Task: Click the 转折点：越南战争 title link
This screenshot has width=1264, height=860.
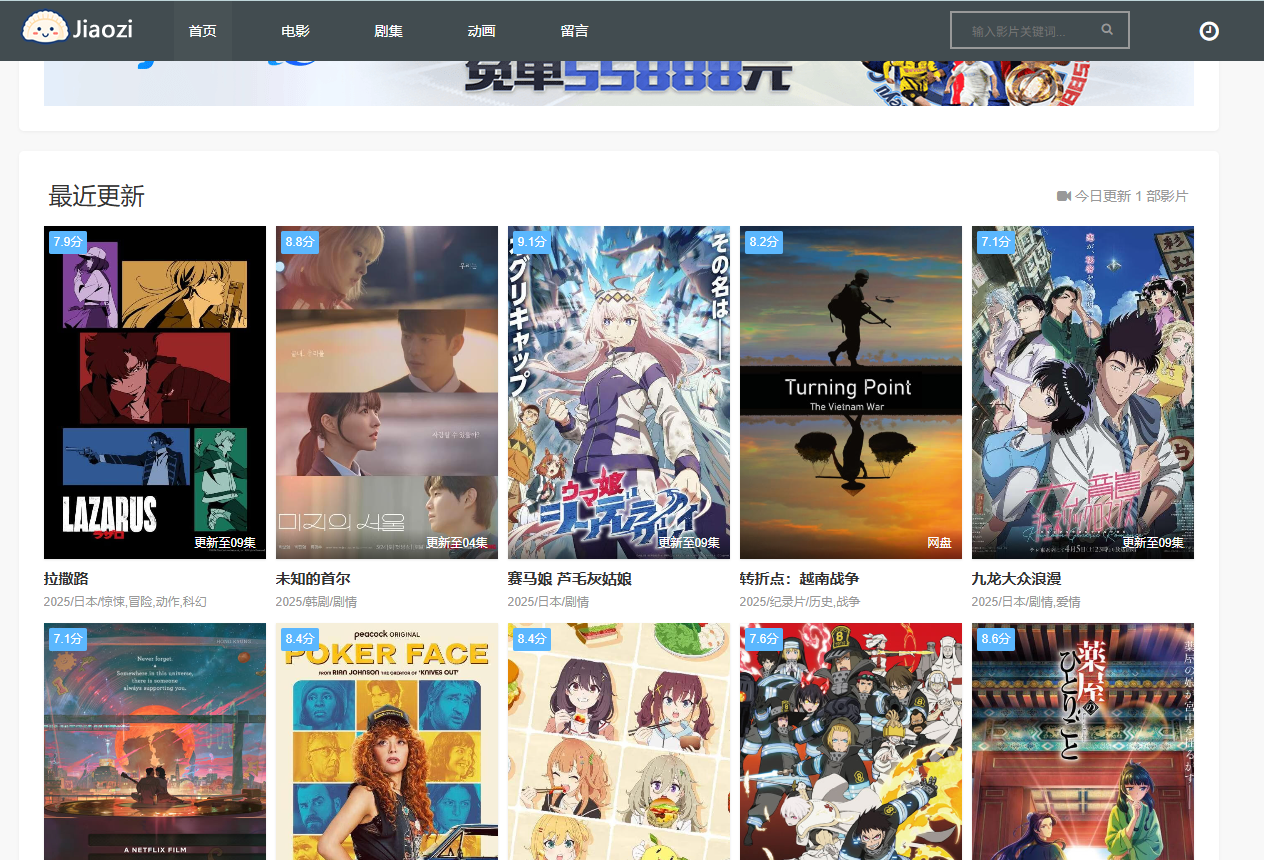Action: pos(800,579)
